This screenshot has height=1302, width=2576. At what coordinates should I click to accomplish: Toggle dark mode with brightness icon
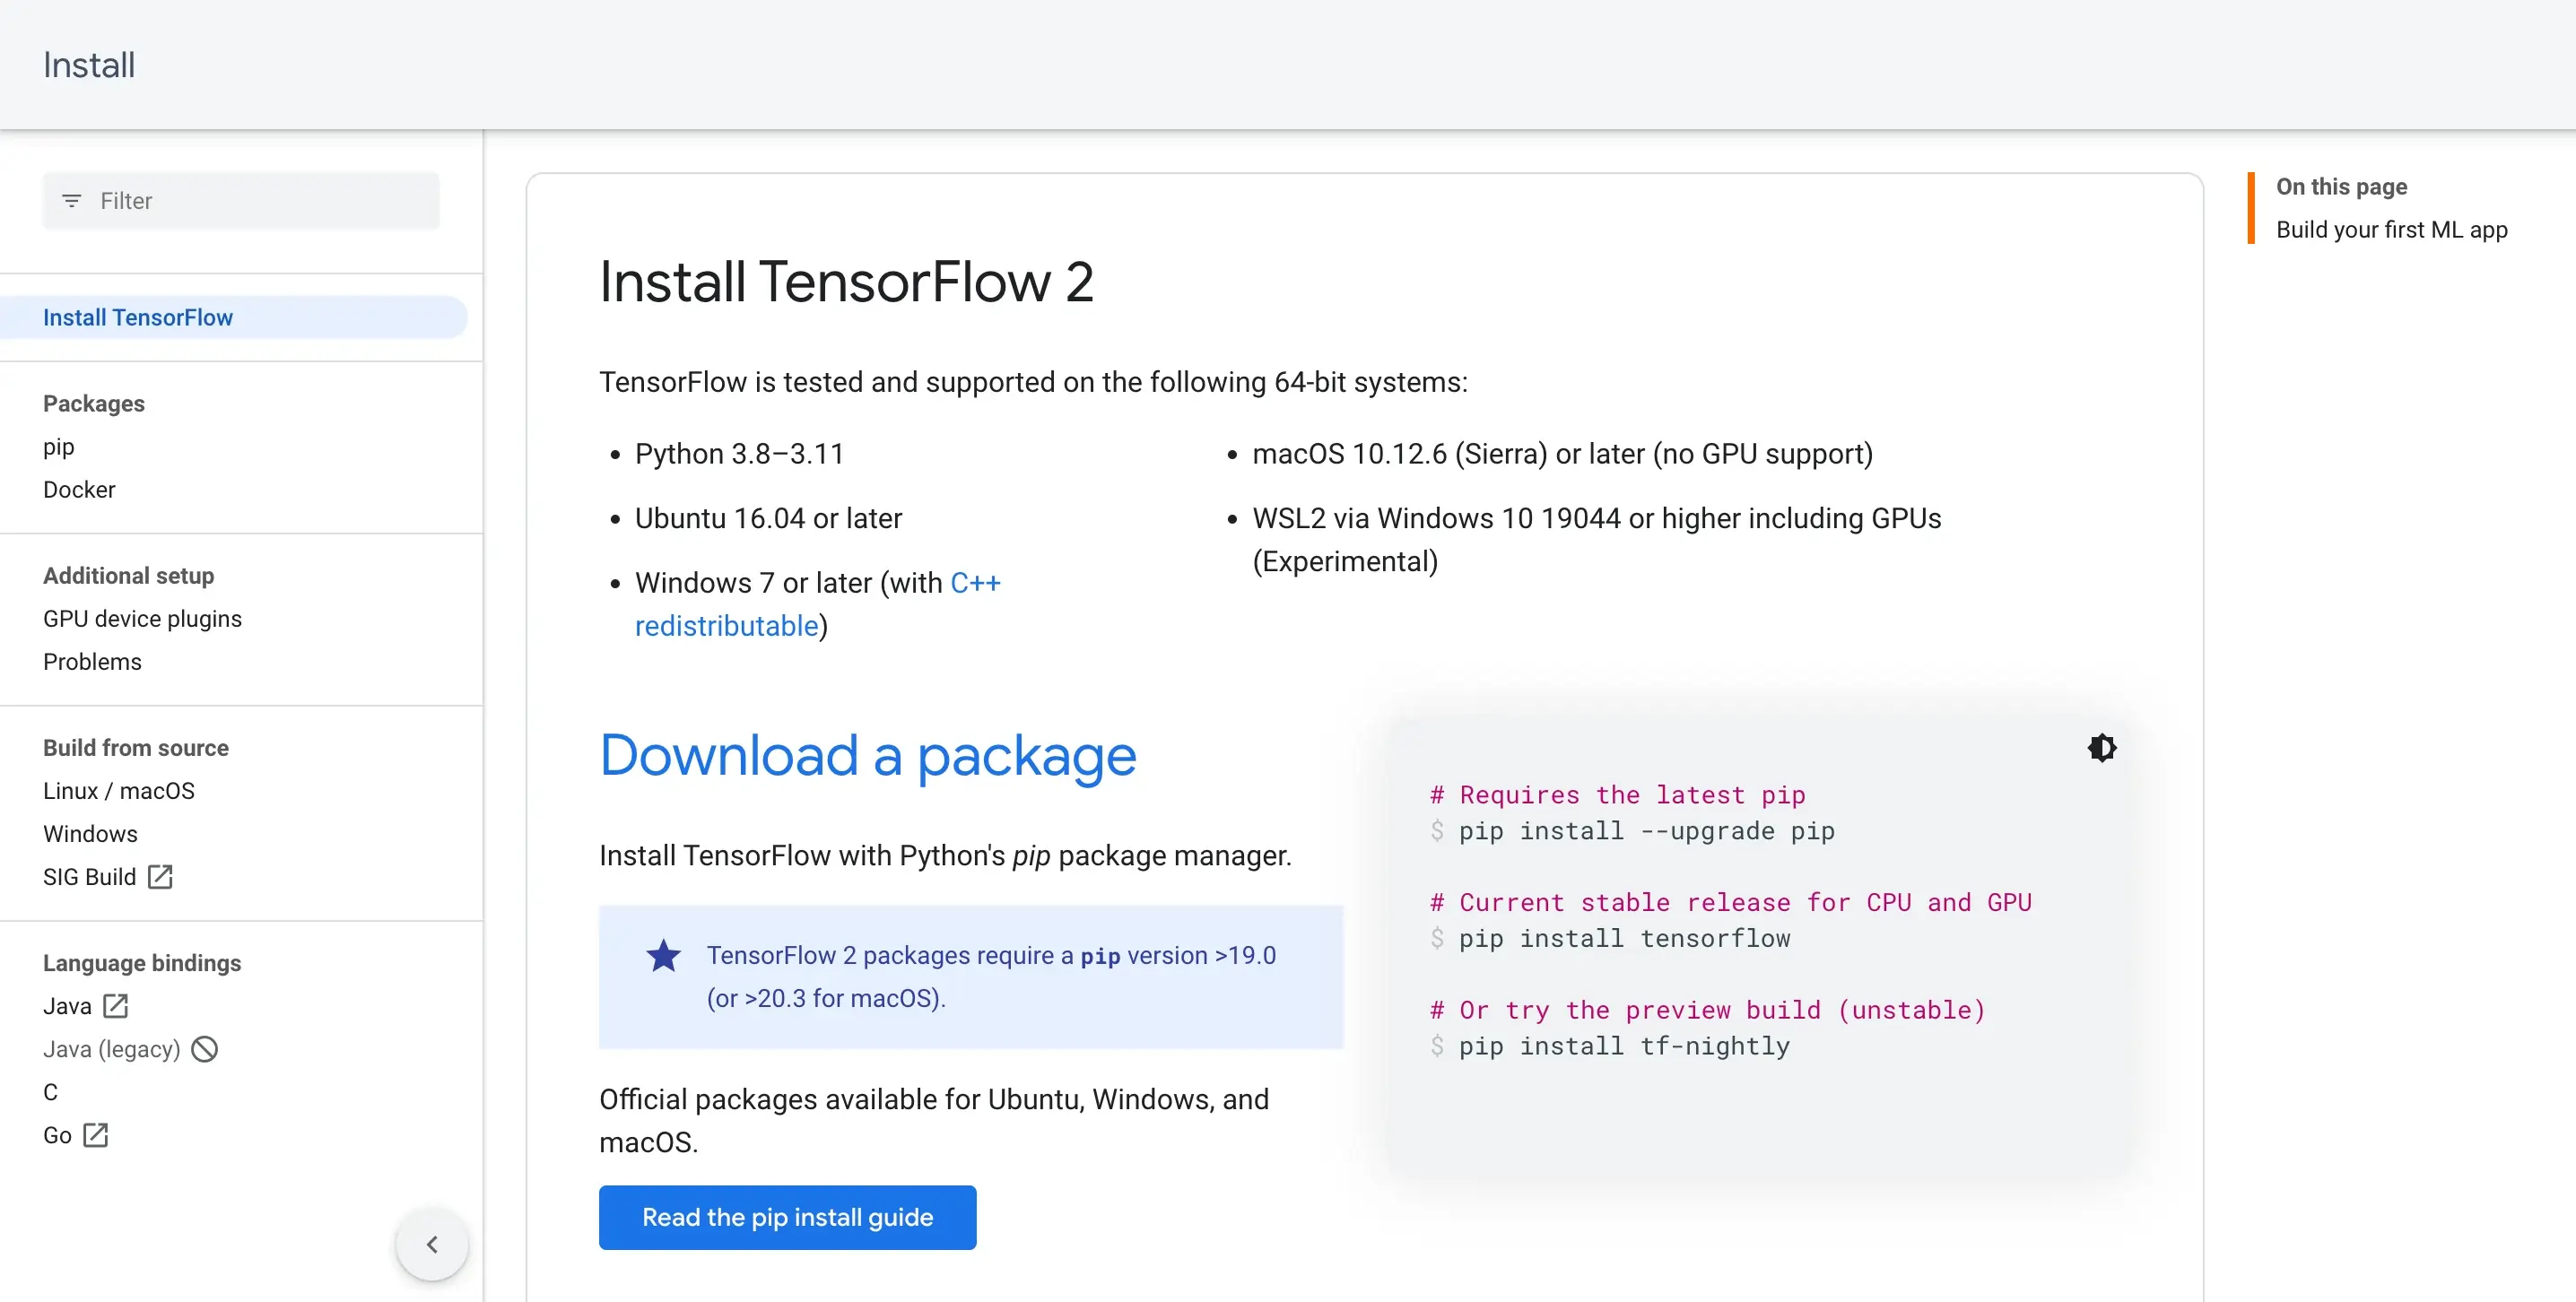(2101, 747)
